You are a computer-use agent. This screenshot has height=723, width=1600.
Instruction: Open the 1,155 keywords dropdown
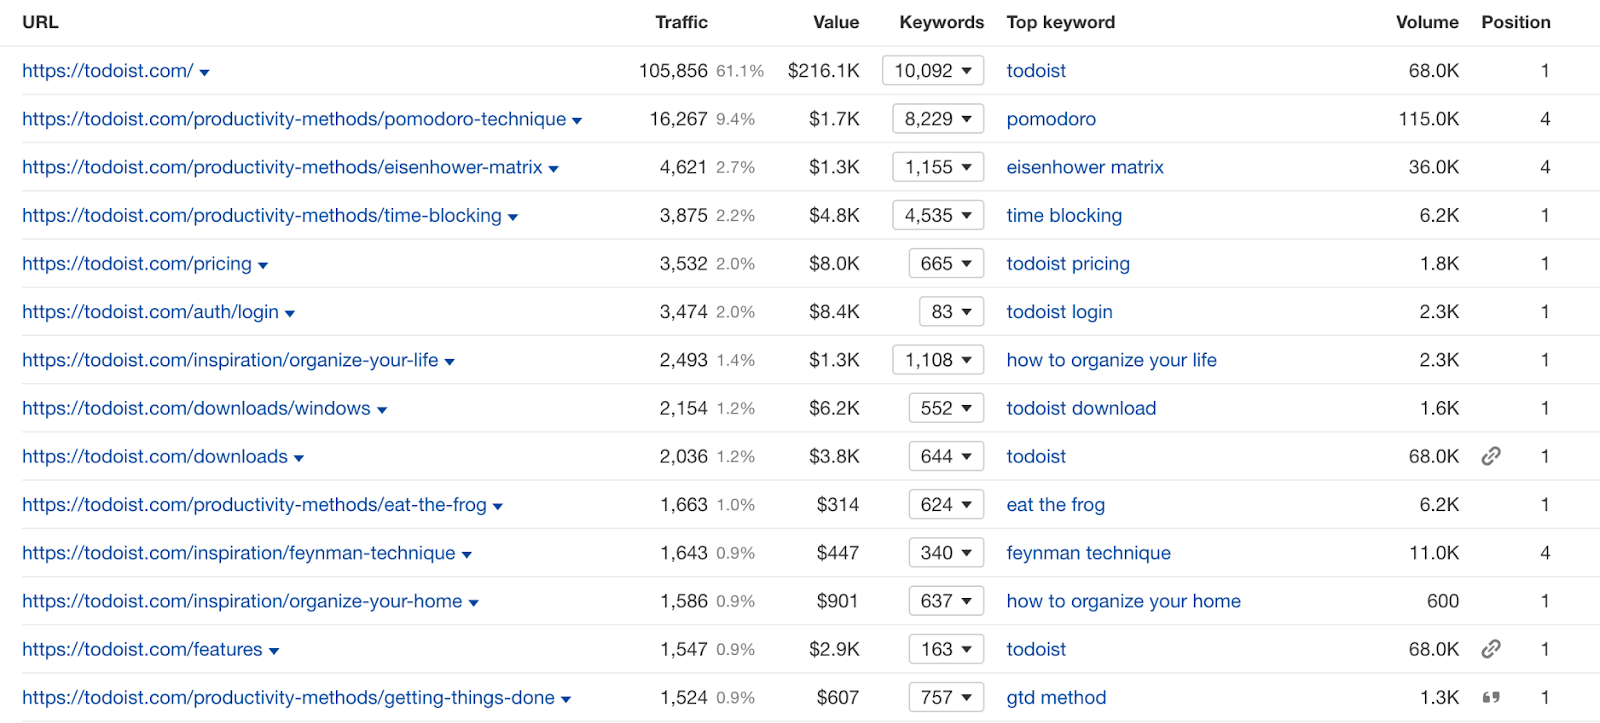(x=938, y=167)
